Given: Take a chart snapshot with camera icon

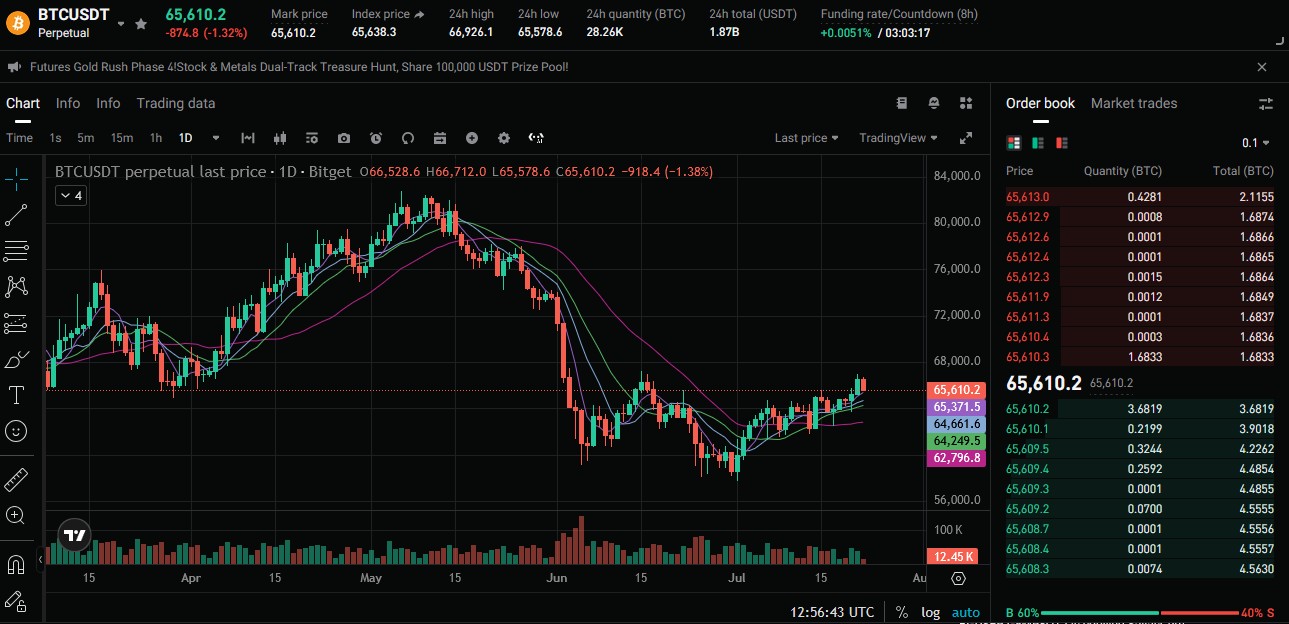Looking at the screenshot, I should (x=344, y=138).
